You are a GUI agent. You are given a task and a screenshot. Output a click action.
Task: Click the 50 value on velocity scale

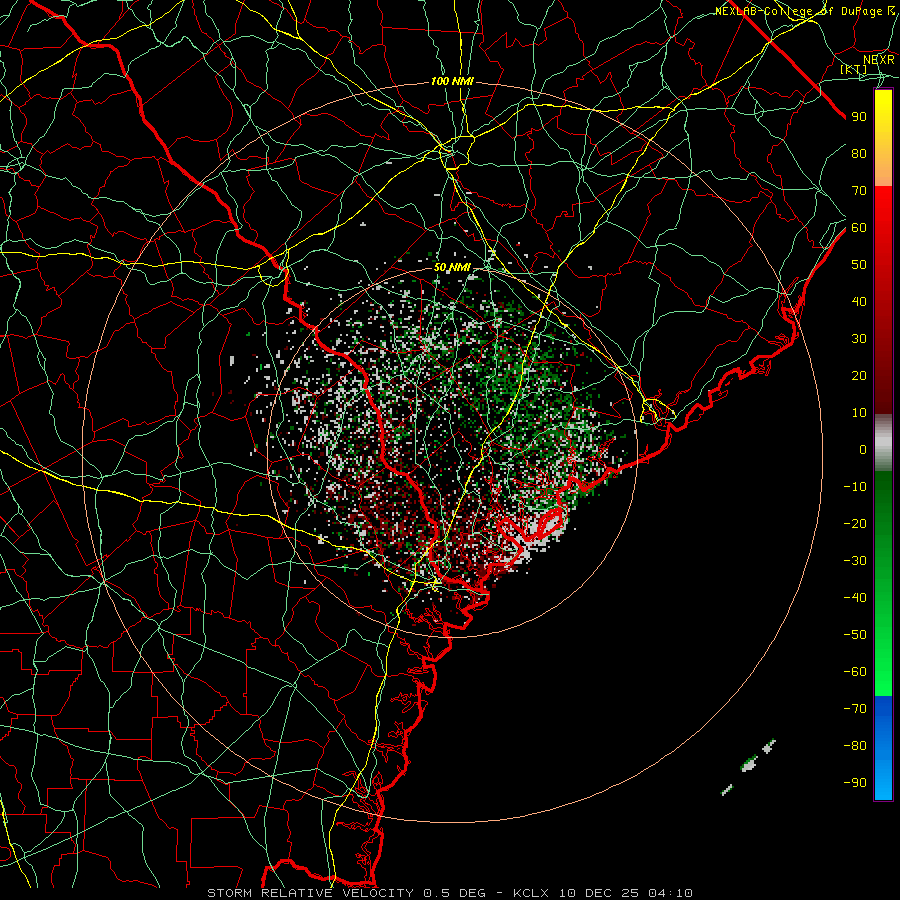click(859, 265)
